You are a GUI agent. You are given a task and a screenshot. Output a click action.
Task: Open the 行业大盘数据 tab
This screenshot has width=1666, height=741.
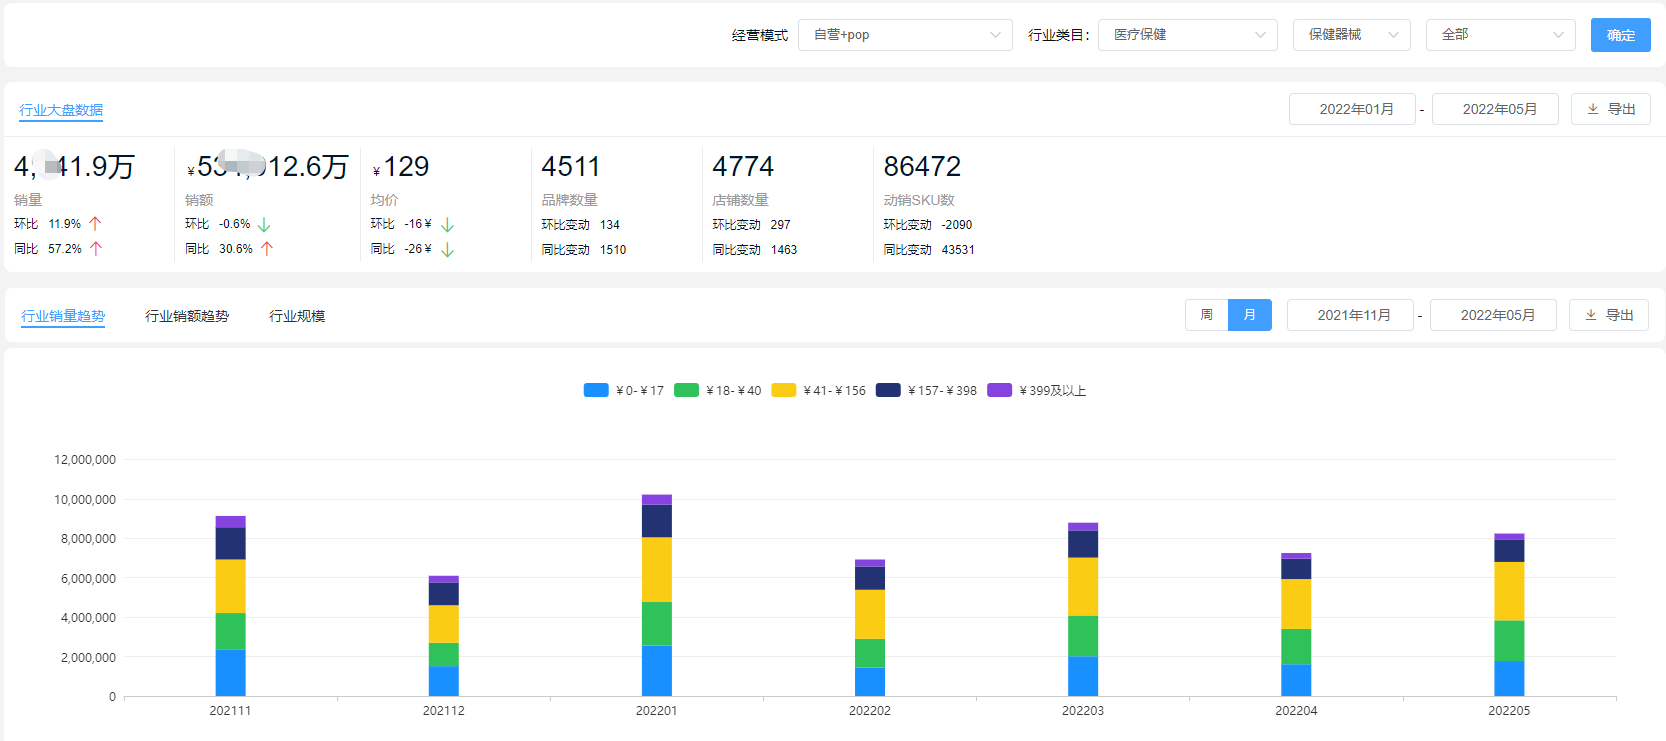tap(61, 110)
